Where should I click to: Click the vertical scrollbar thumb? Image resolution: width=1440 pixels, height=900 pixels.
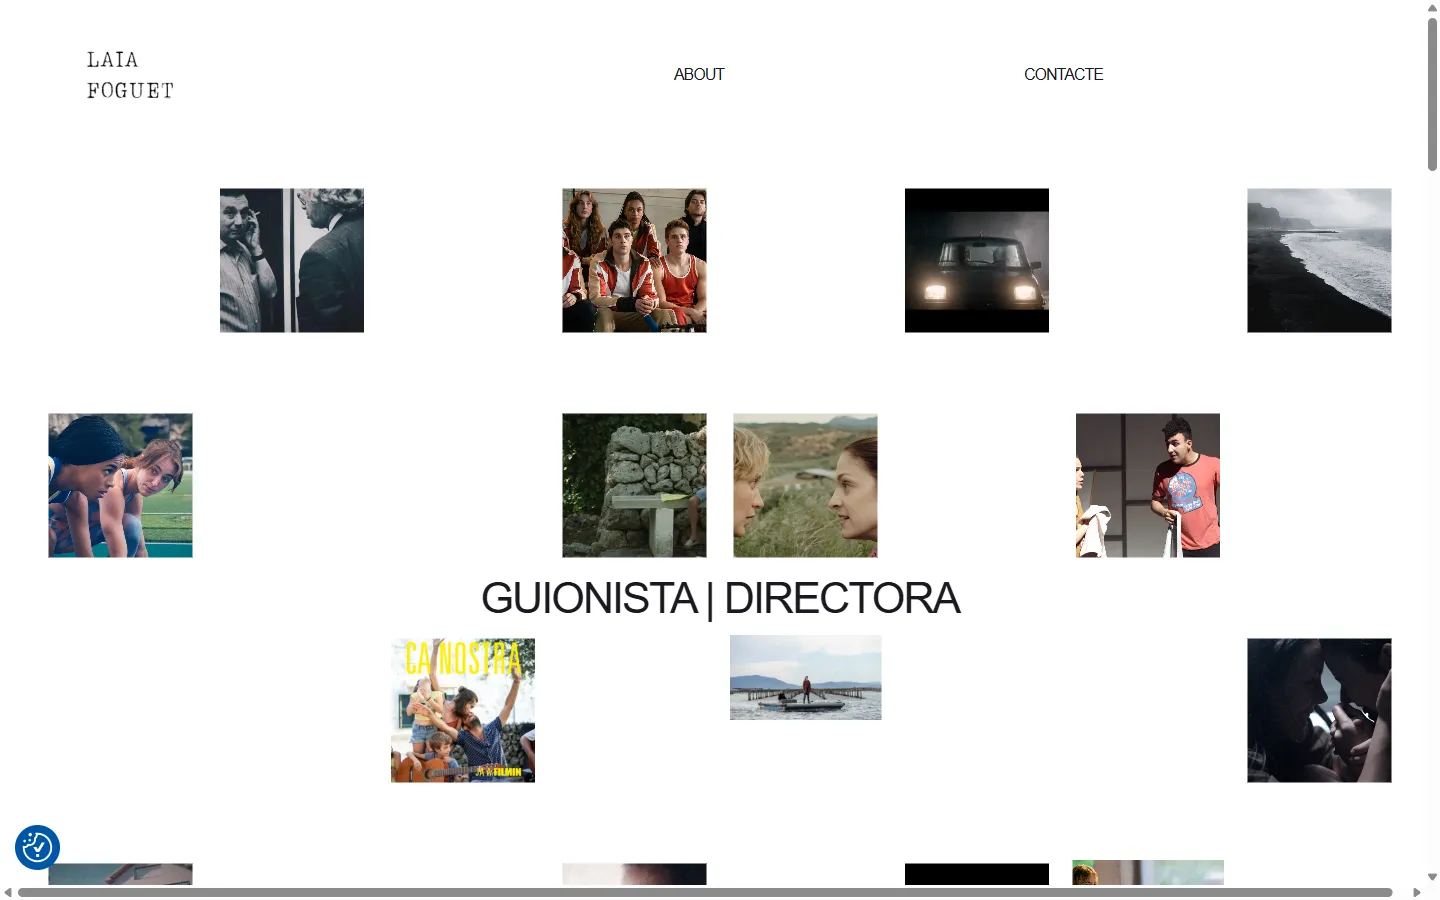tap(1432, 94)
